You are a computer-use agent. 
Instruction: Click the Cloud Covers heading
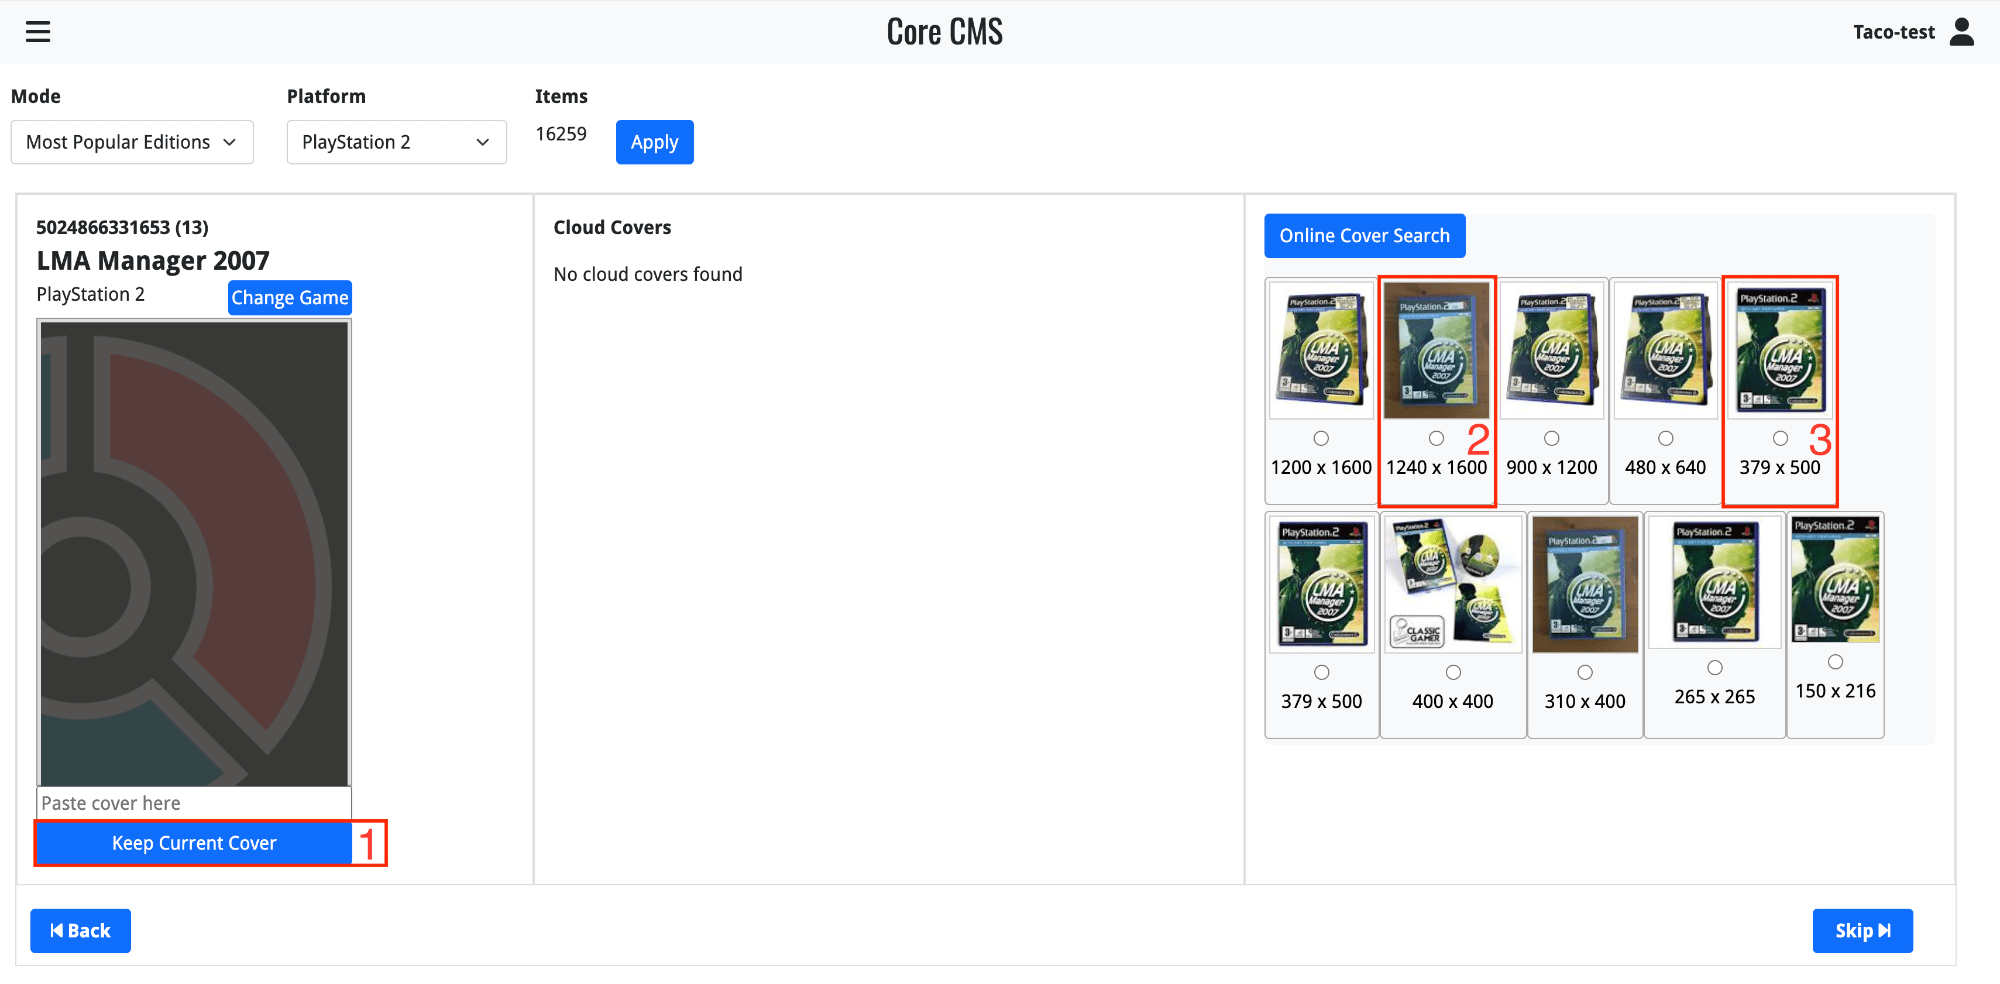(612, 227)
